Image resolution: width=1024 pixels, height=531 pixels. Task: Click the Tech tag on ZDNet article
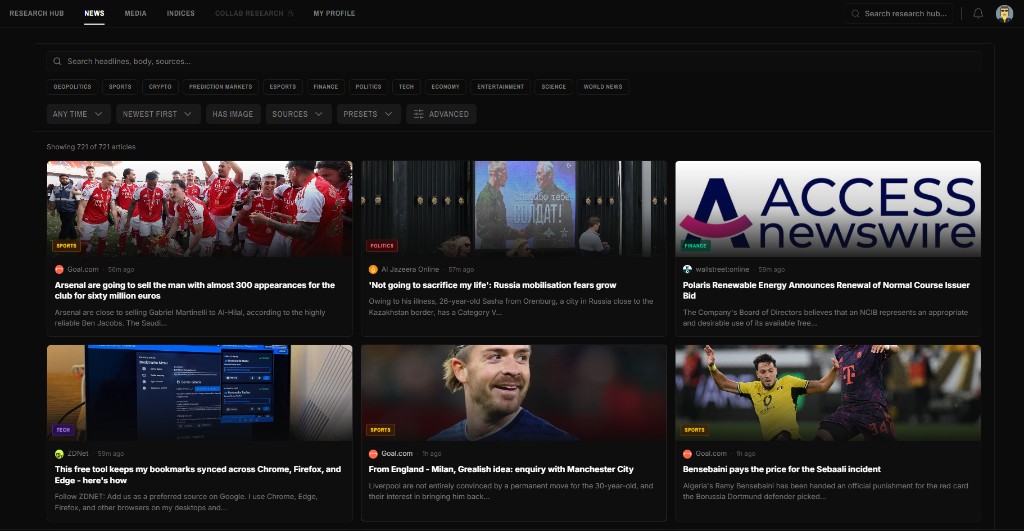point(63,430)
